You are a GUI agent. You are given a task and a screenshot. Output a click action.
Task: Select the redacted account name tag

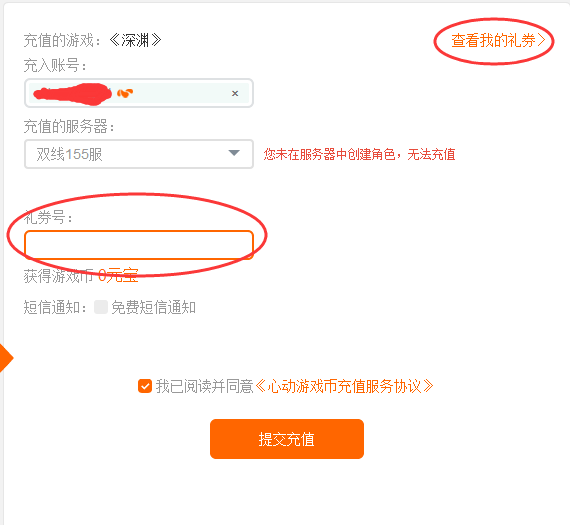click(x=73, y=94)
